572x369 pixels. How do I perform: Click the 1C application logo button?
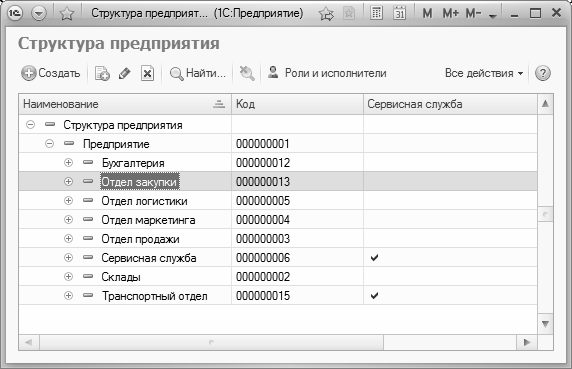point(15,13)
